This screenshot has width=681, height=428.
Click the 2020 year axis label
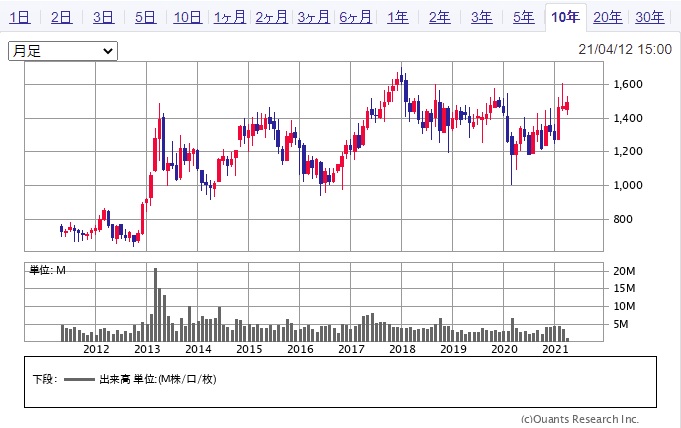click(504, 349)
